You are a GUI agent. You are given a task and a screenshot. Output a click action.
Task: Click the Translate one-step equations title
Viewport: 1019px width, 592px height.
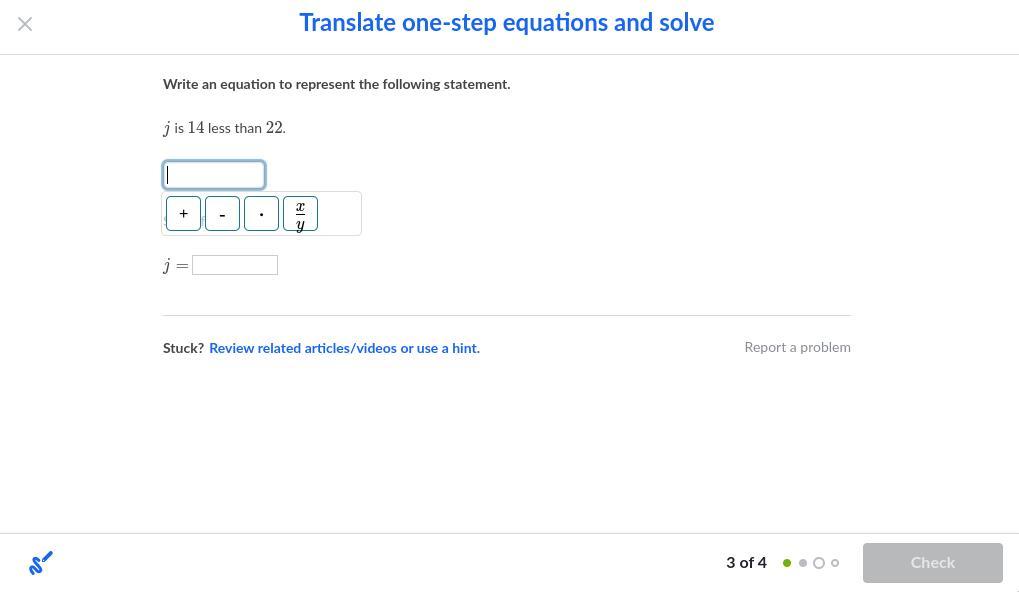(506, 23)
